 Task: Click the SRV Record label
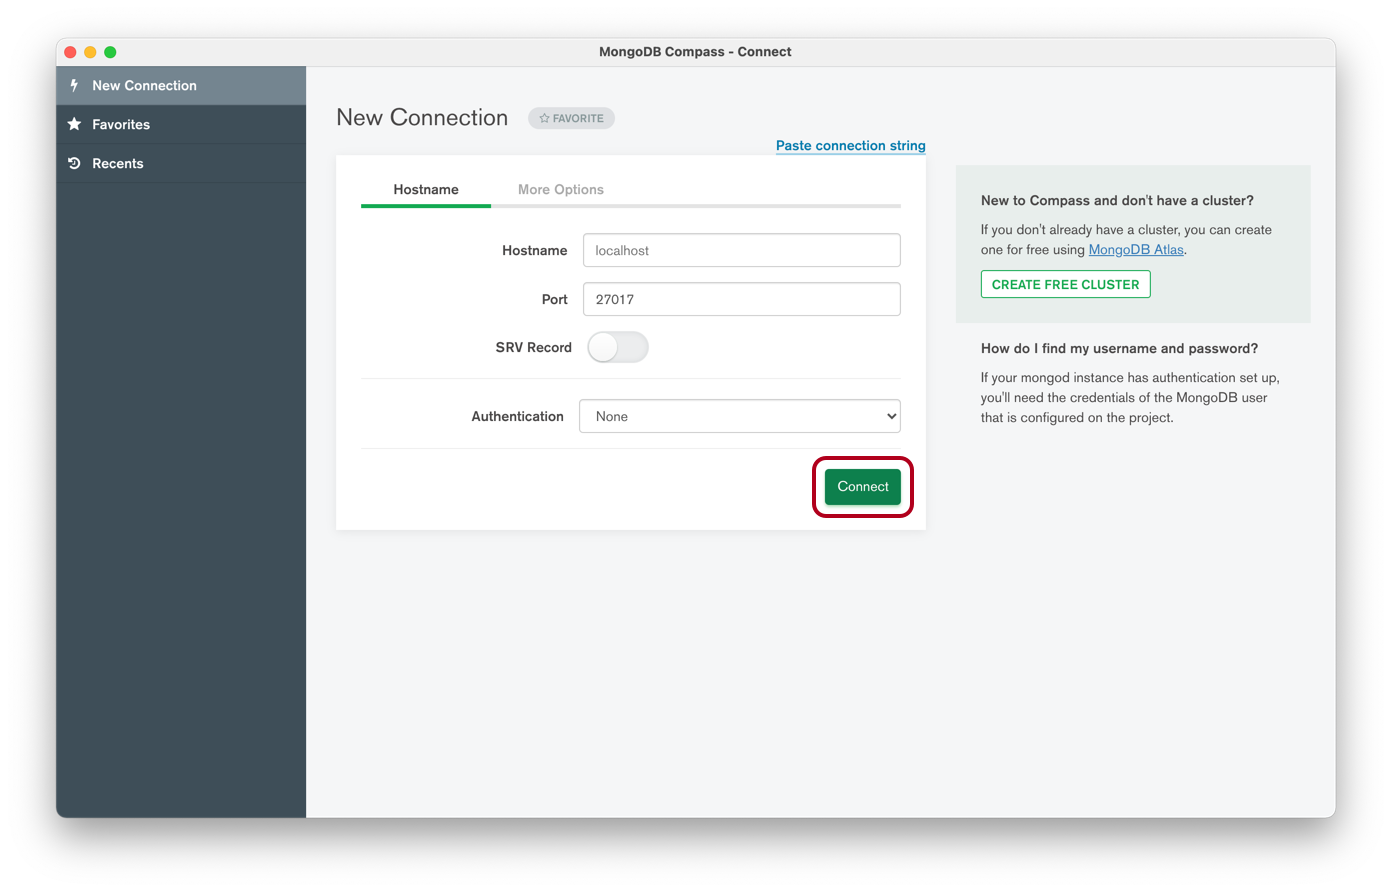pos(534,347)
